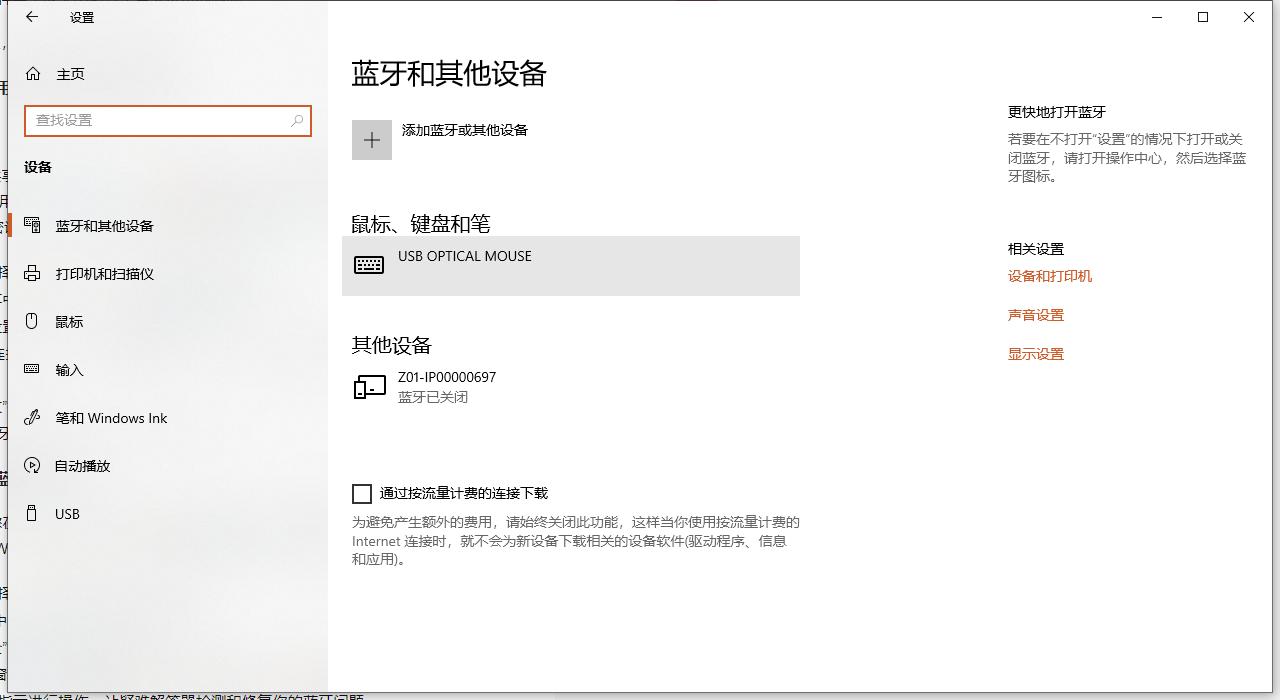Open 显示设置 from related settings
This screenshot has height=700, width=1280.
(1035, 352)
